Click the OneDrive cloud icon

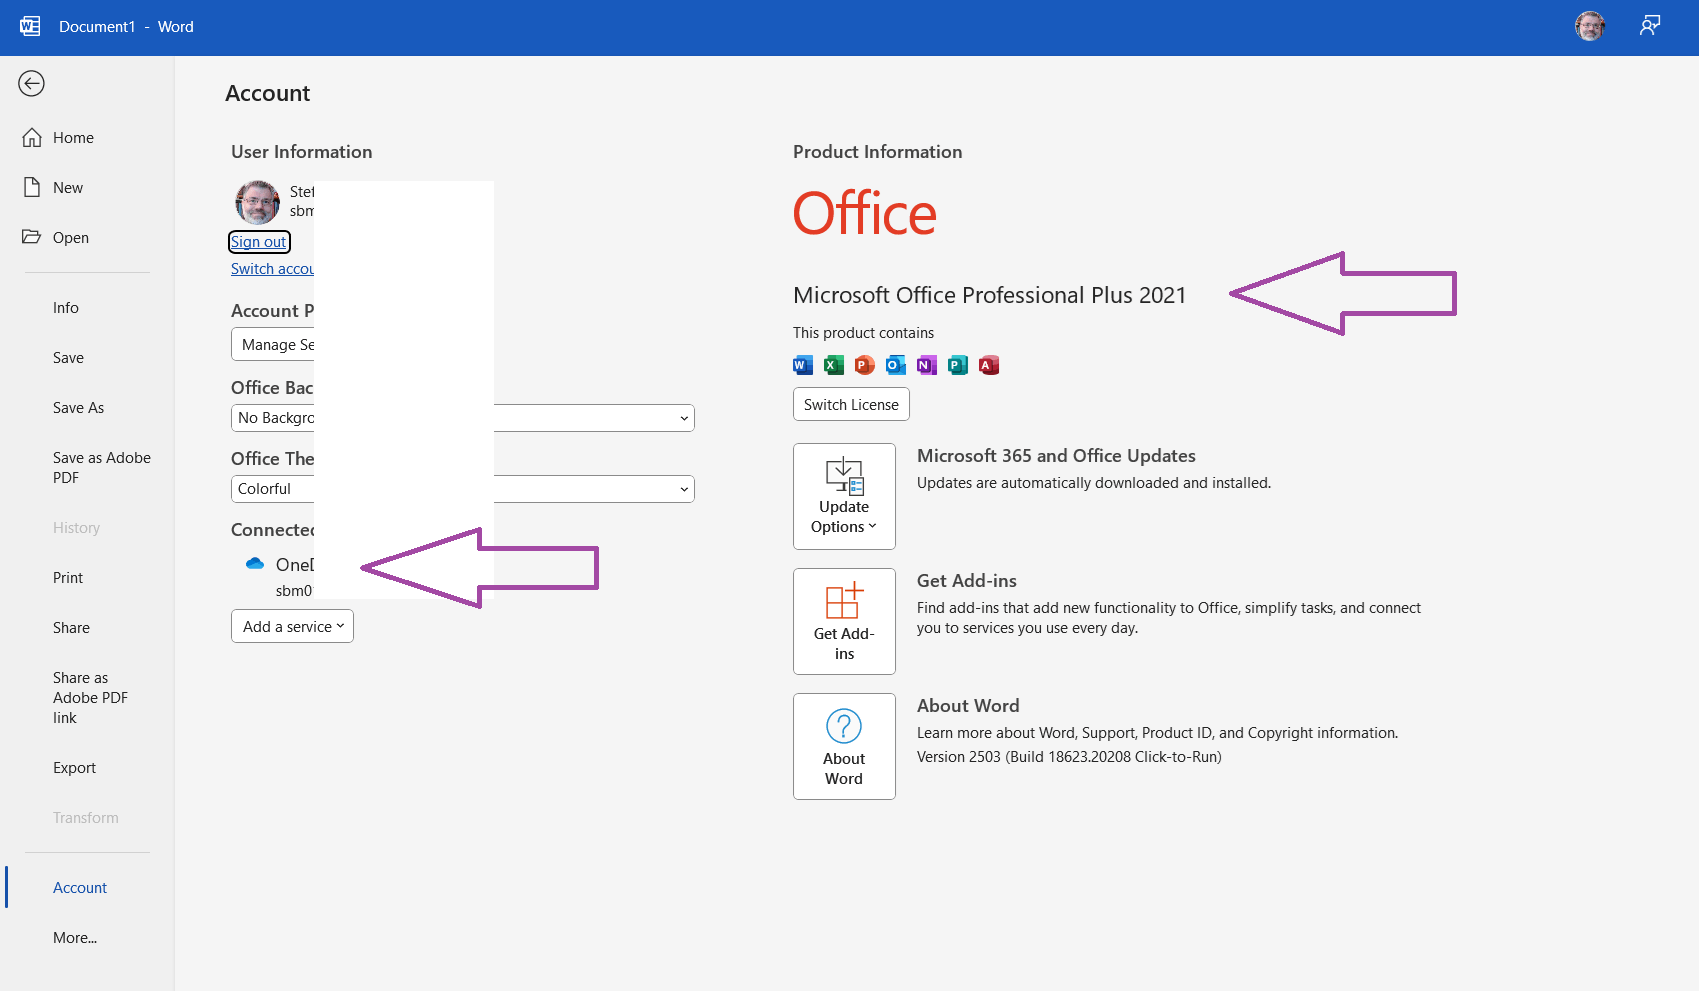point(255,564)
